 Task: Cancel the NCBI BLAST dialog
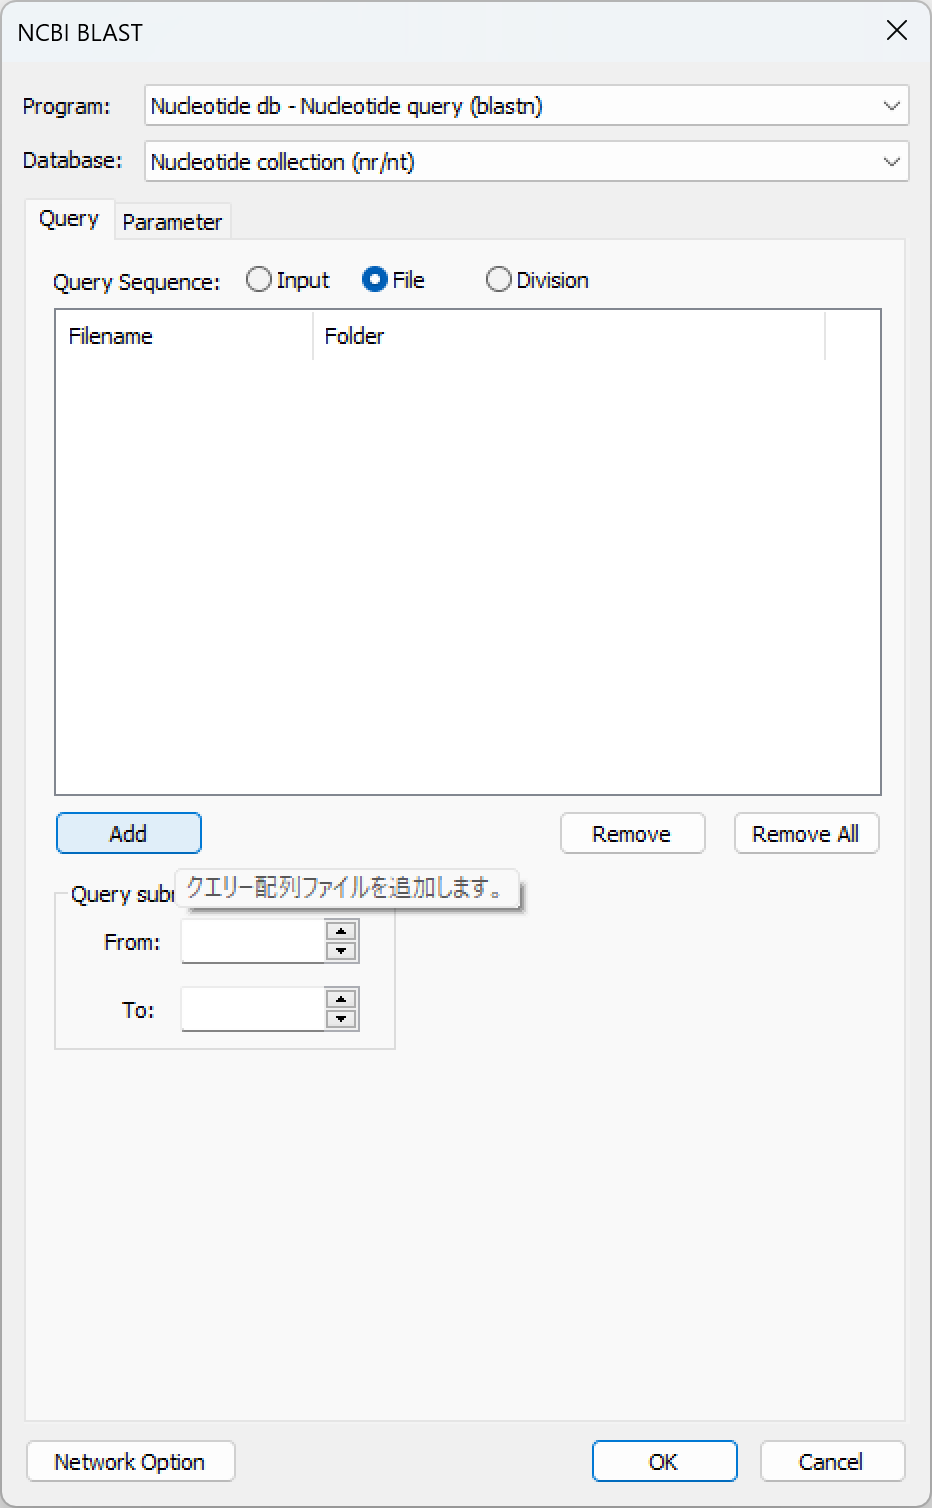[x=832, y=1462]
